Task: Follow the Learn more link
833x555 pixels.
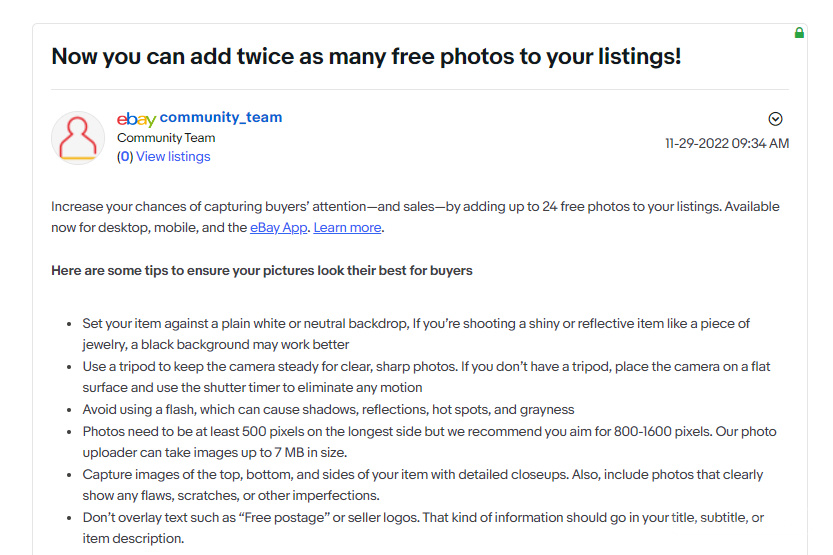Action: click(347, 228)
